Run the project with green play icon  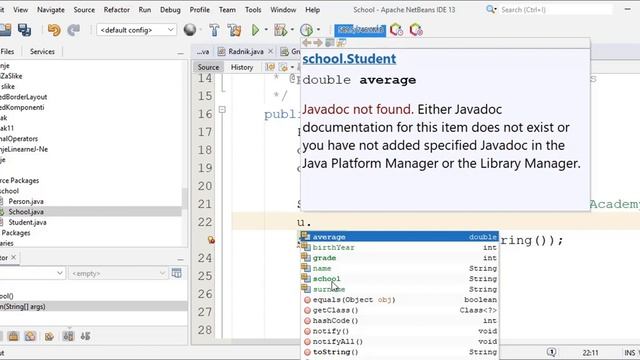point(256,30)
